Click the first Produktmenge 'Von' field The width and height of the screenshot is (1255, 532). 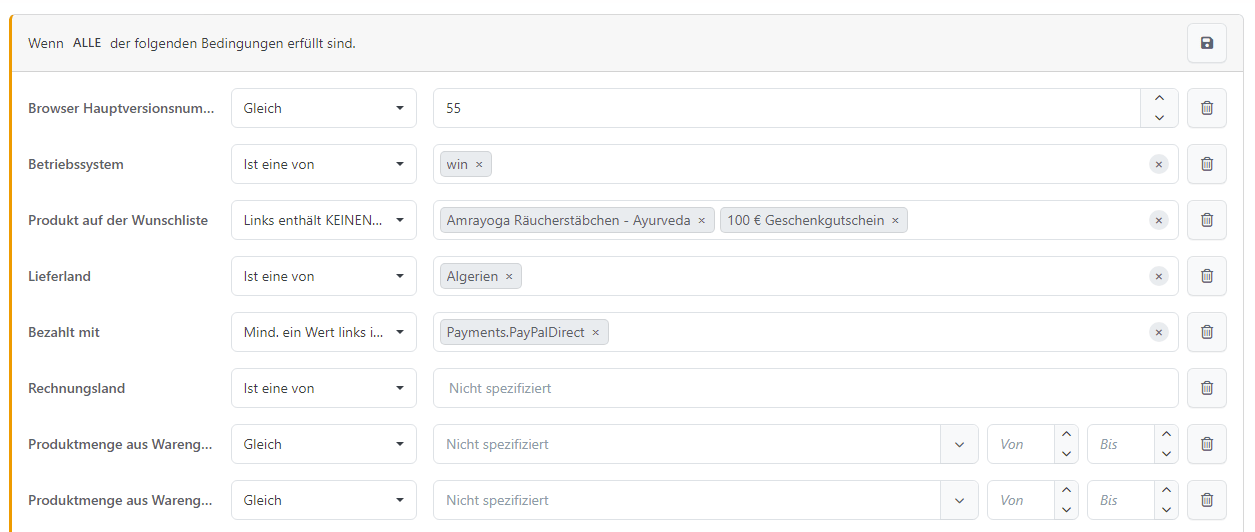click(x=1020, y=444)
